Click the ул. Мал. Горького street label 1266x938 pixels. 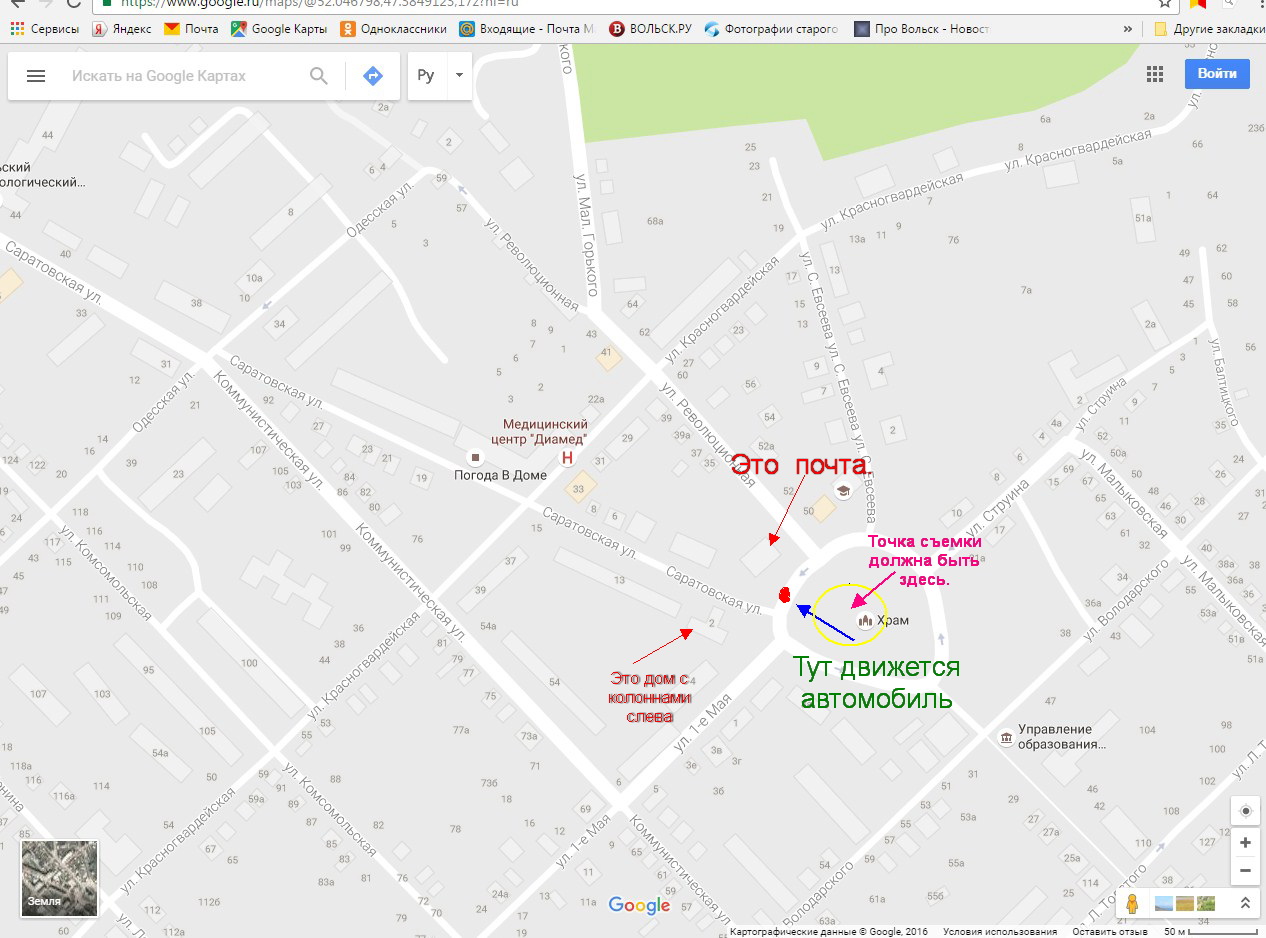584,236
